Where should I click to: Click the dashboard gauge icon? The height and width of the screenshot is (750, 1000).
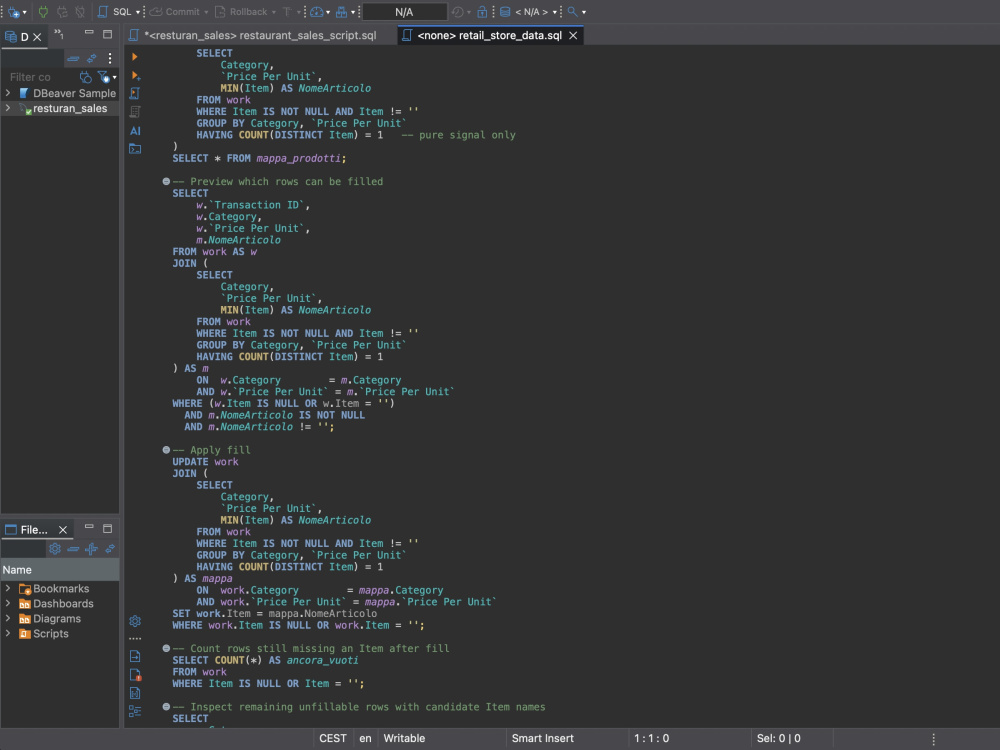(x=316, y=11)
